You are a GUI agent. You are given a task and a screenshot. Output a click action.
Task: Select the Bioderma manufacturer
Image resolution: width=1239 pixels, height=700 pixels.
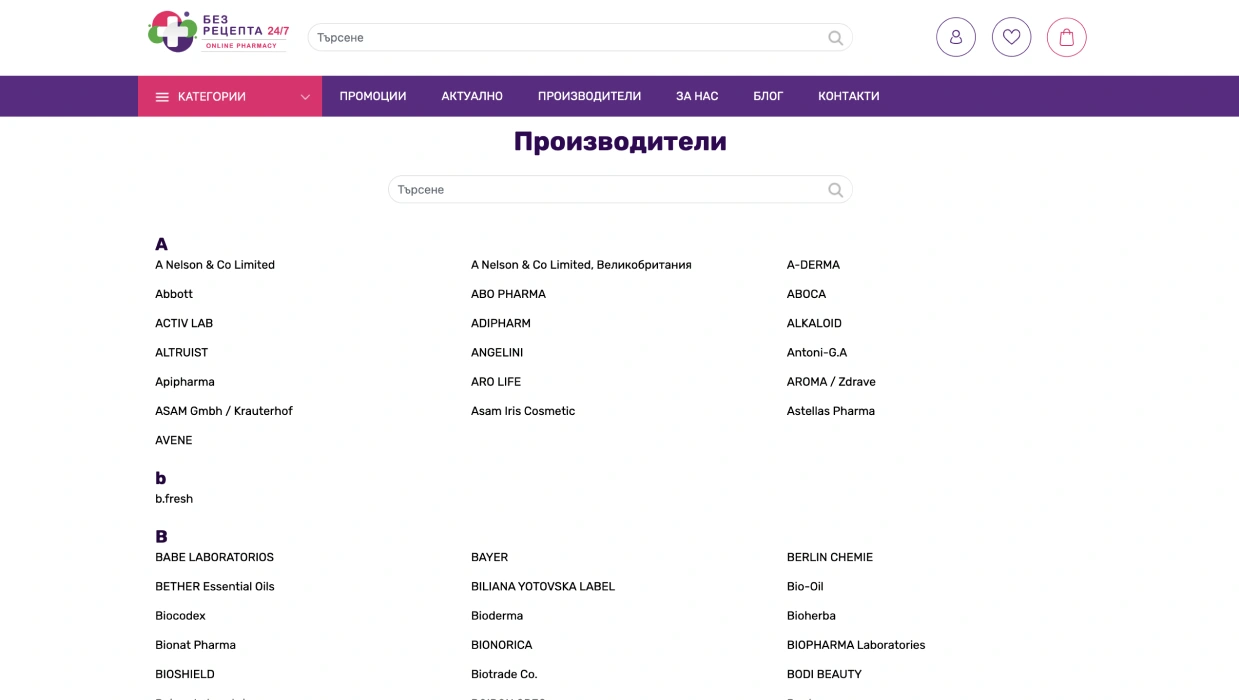click(497, 616)
